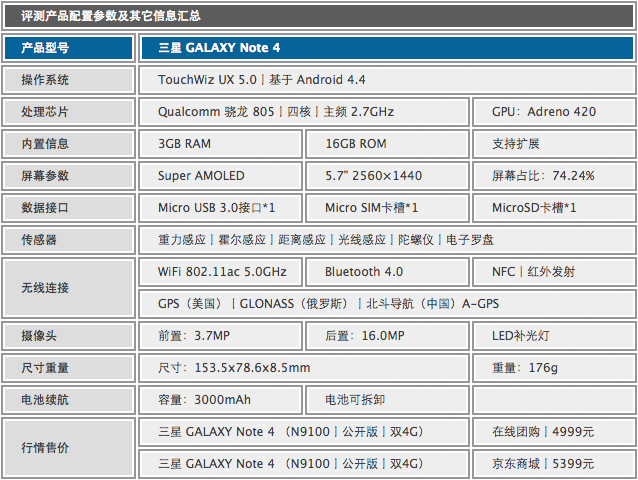Click the 'Bluetooth 4.0' cell

pos(387,272)
